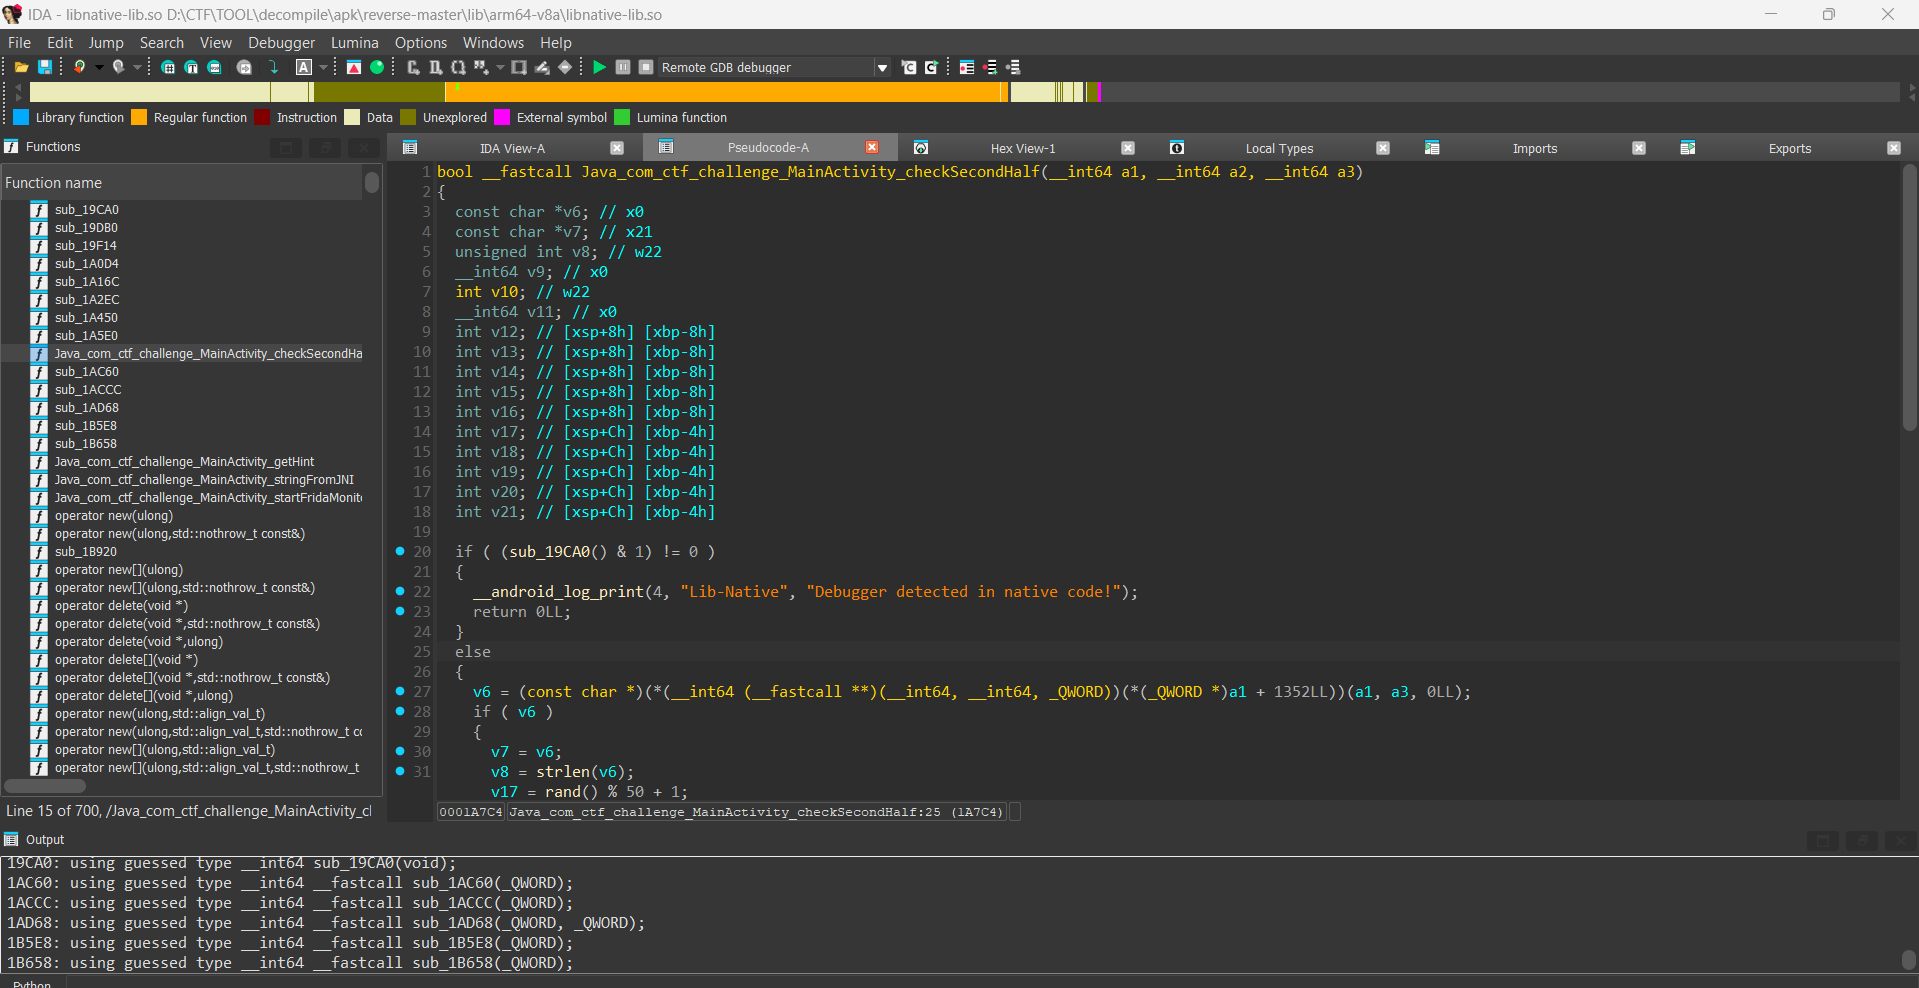This screenshot has height=988, width=1919.
Task: Click the Save database floppy icon
Action: click(x=45, y=67)
